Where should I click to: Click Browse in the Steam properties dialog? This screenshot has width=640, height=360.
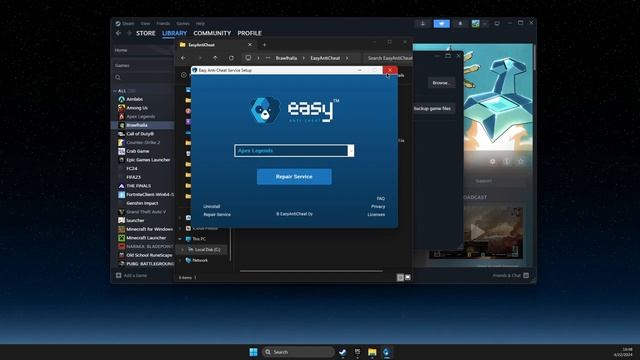tap(441, 83)
